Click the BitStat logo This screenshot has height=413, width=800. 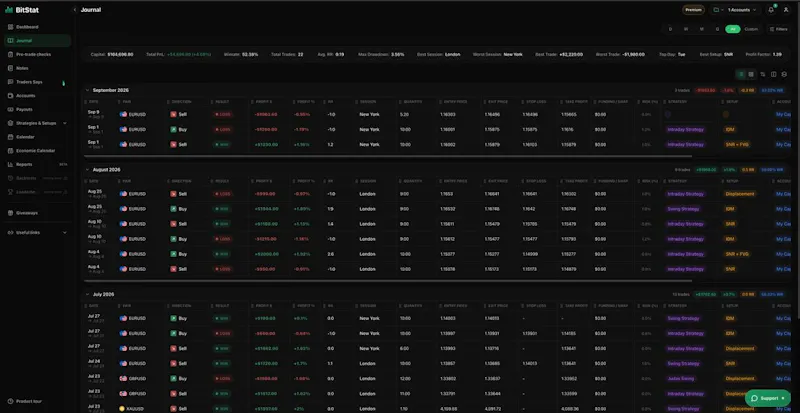[22, 10]
